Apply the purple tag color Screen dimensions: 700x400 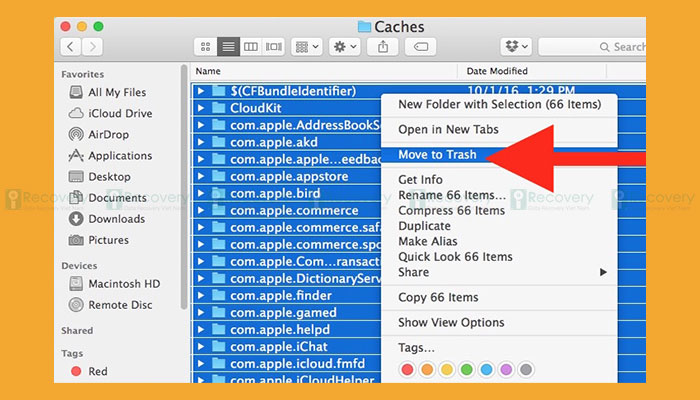point(506,370)
